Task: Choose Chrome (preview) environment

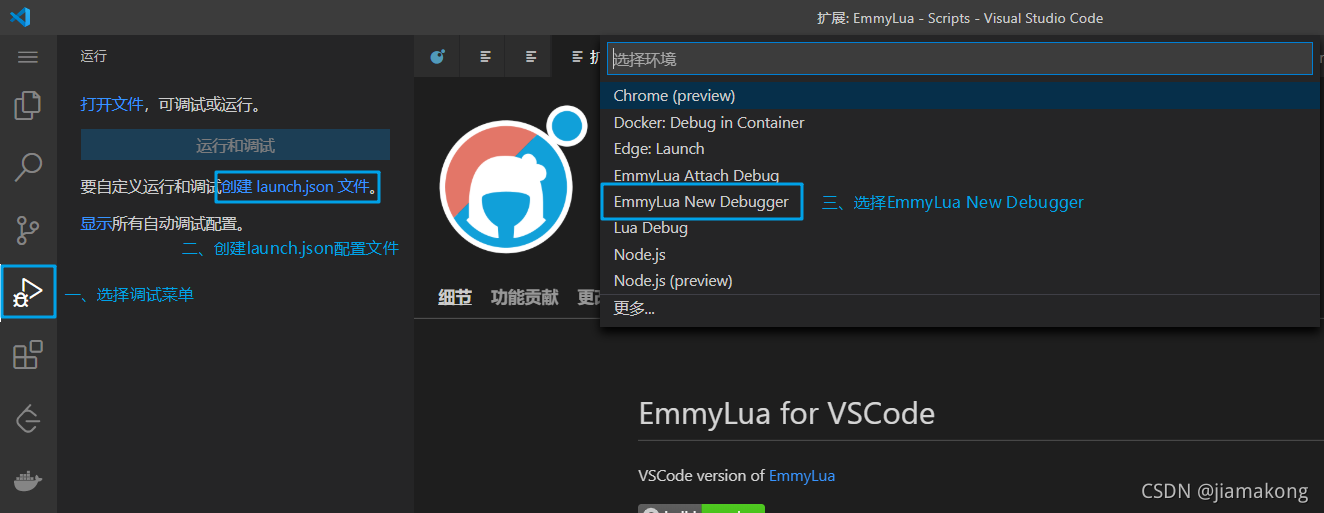Action: click(960, 96)
